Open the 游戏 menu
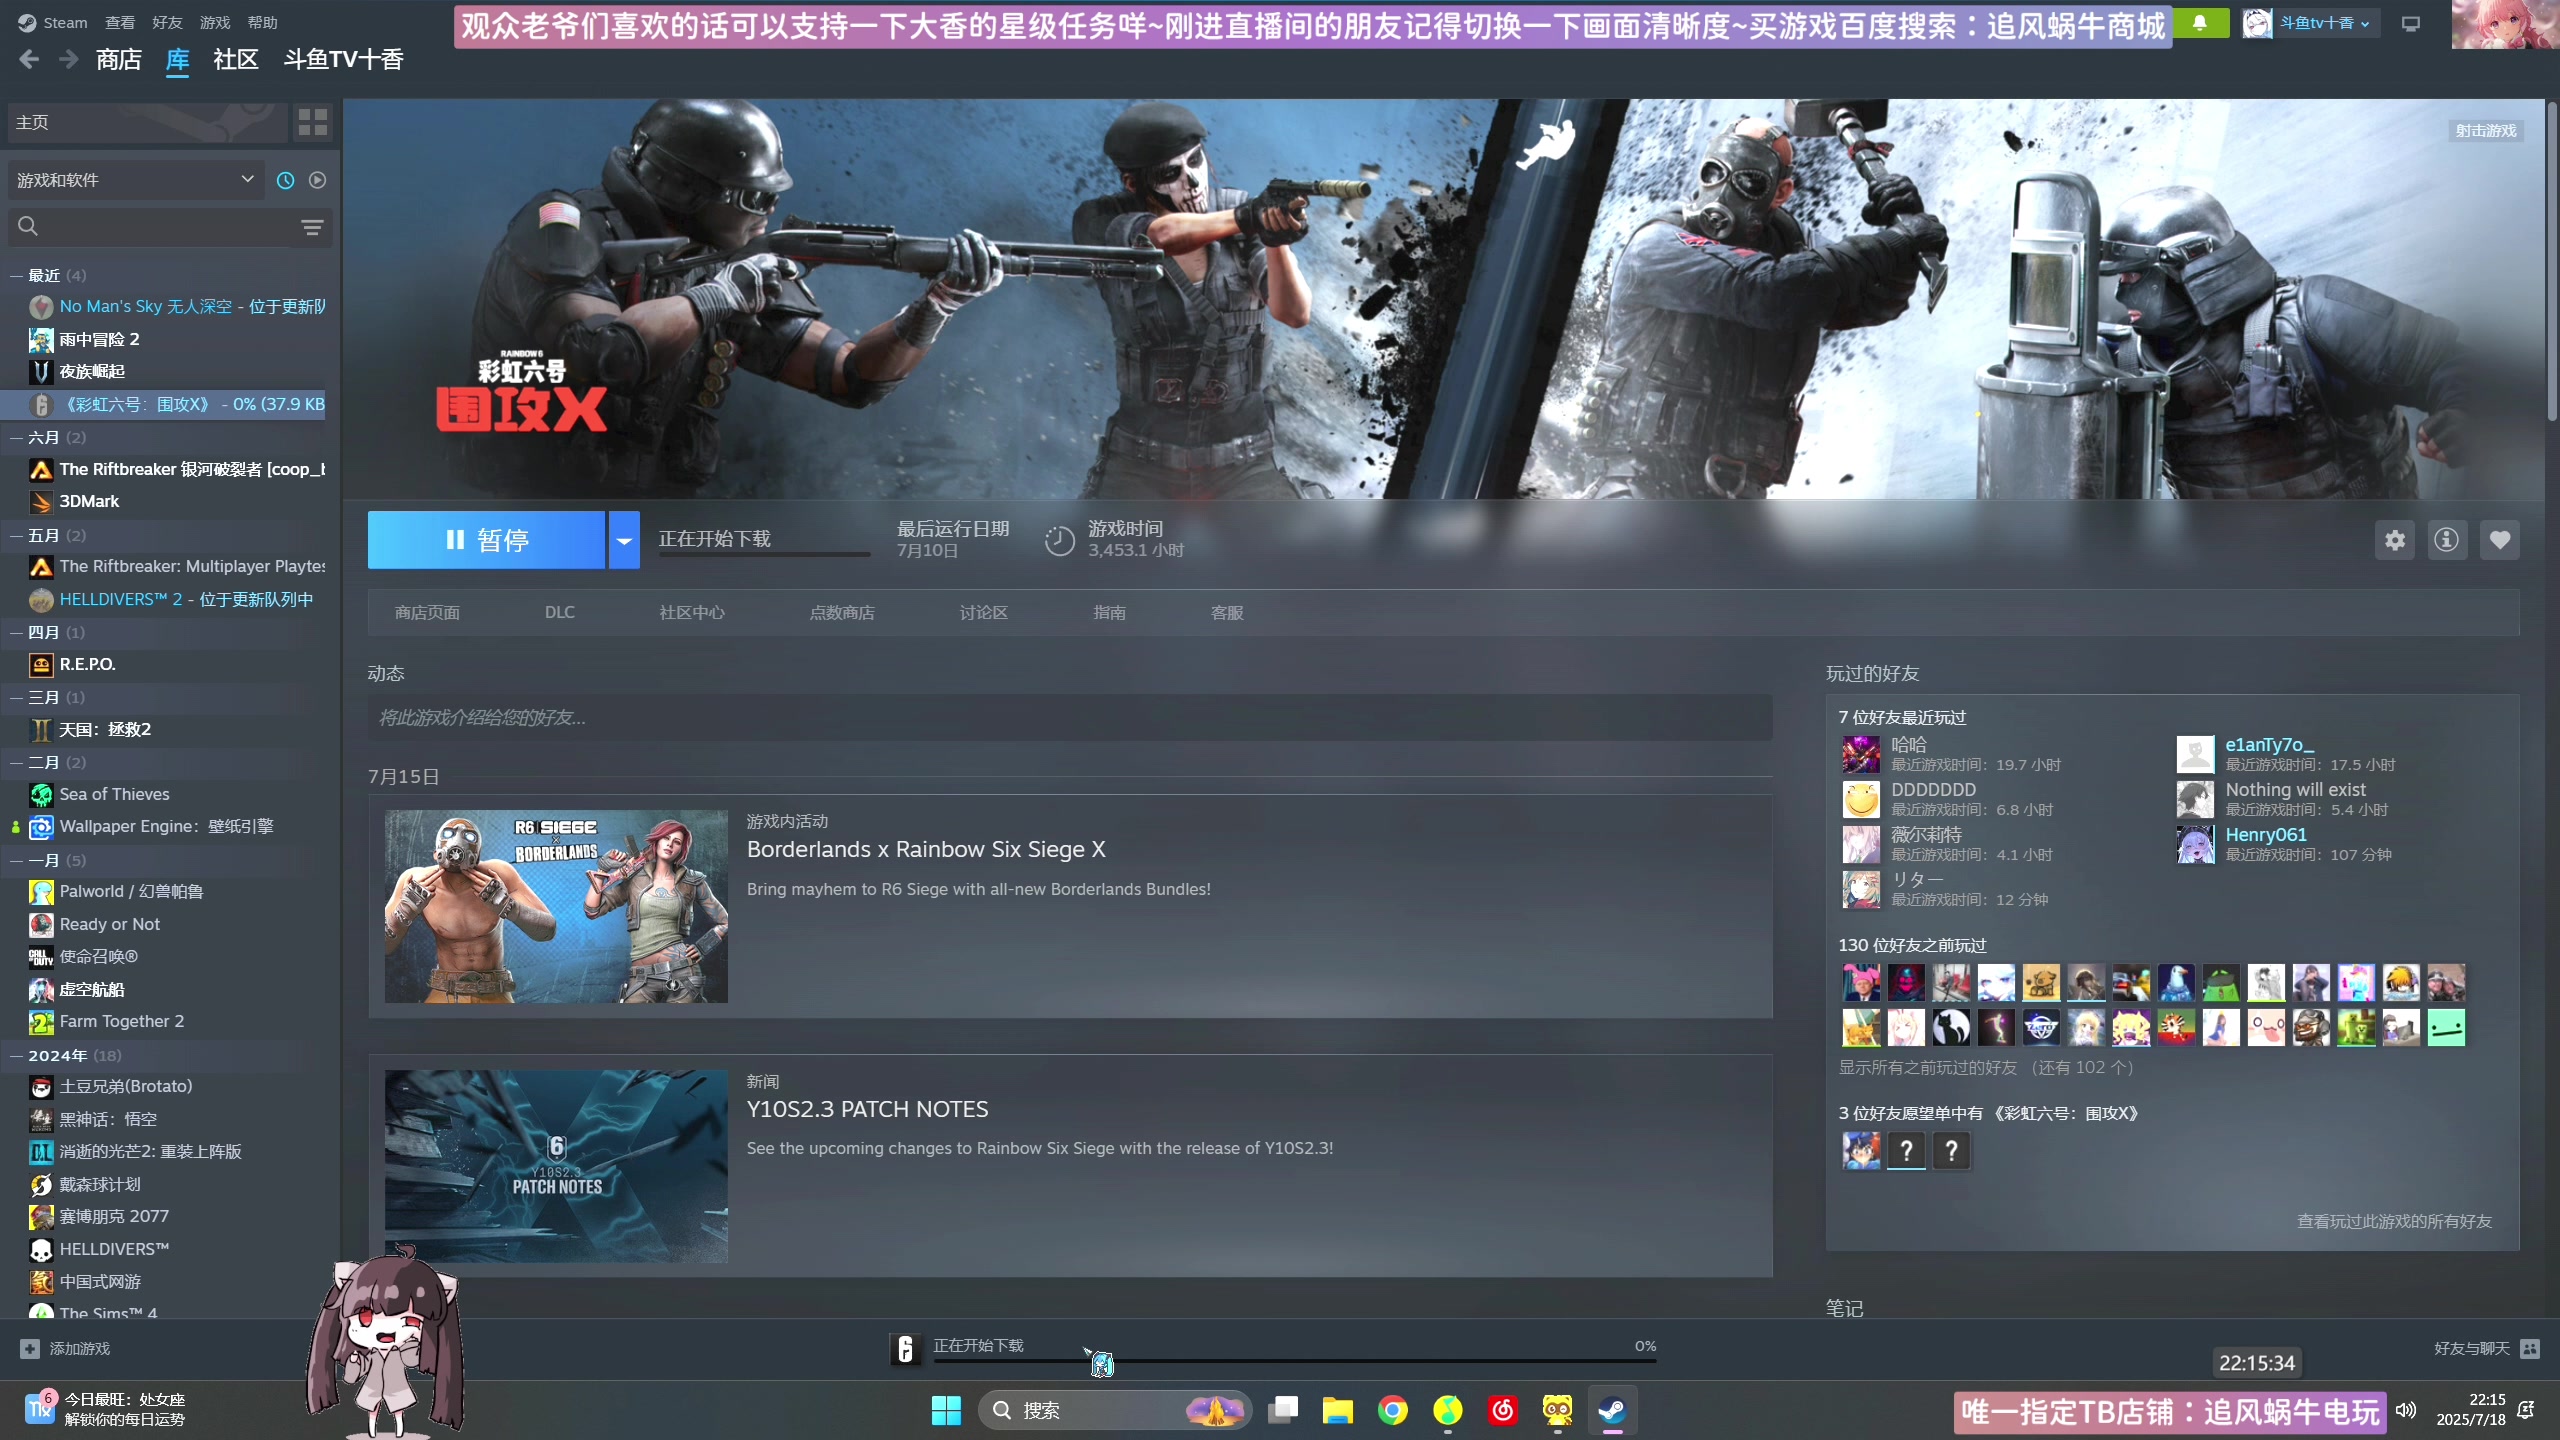 215,22
